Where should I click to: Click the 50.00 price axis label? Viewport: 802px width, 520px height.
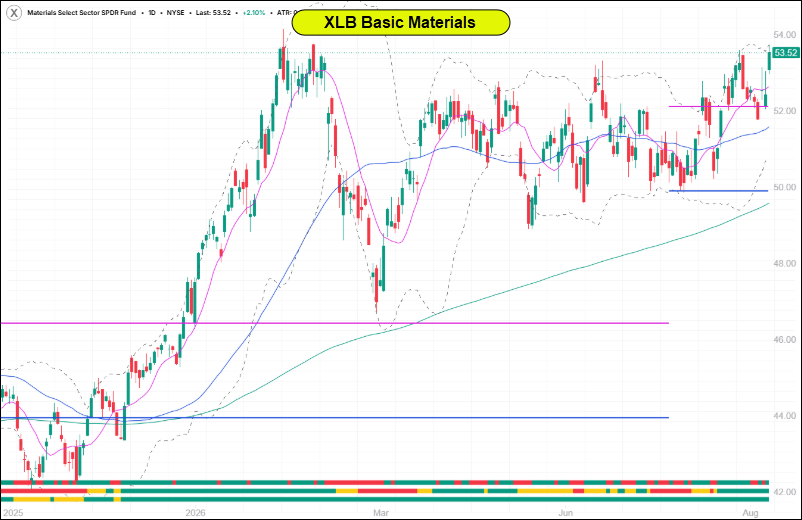(784, 187)
